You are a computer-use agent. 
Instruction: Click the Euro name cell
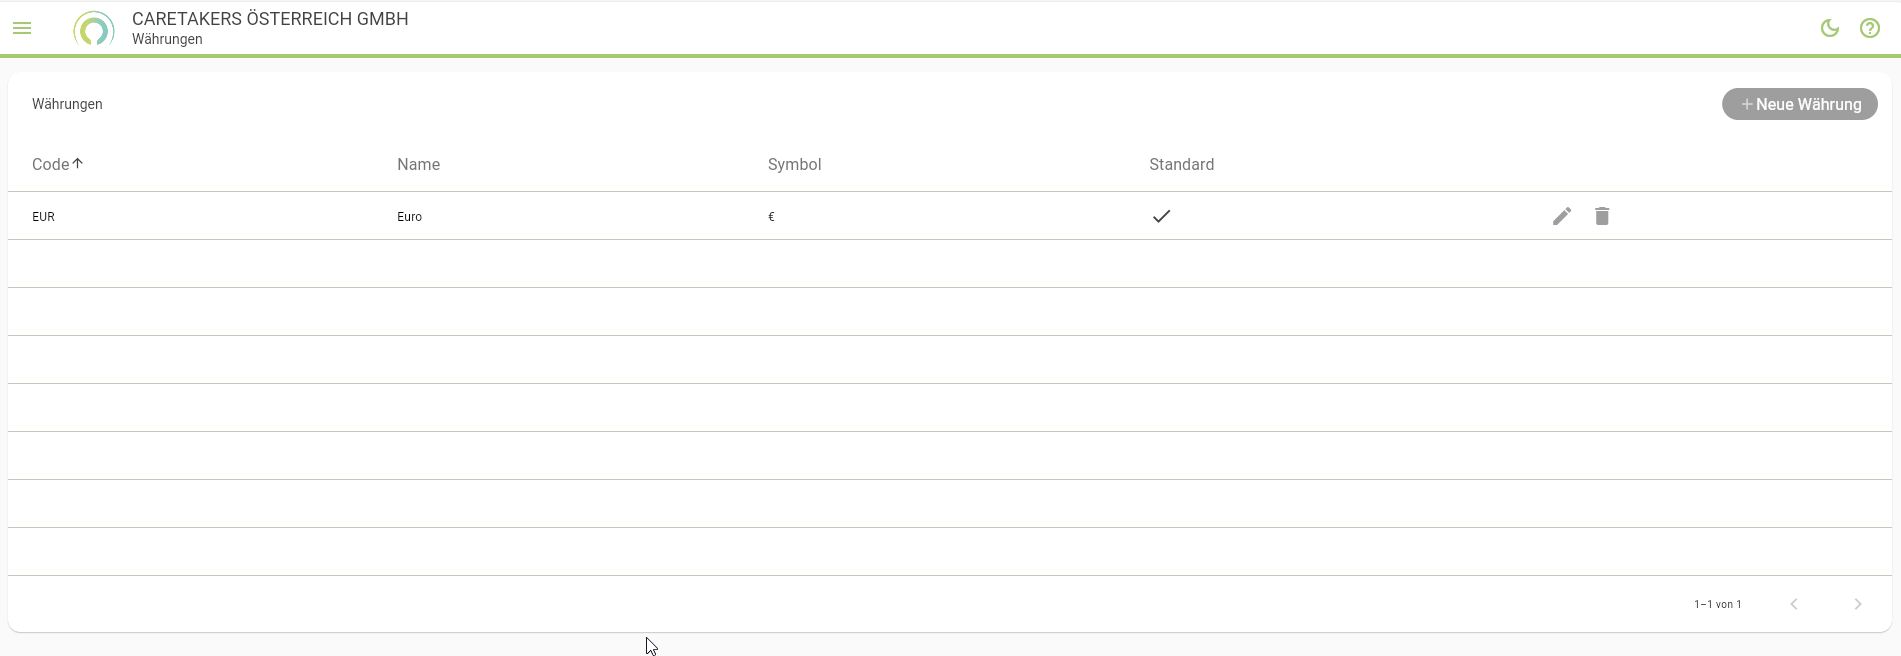[409, 217]
